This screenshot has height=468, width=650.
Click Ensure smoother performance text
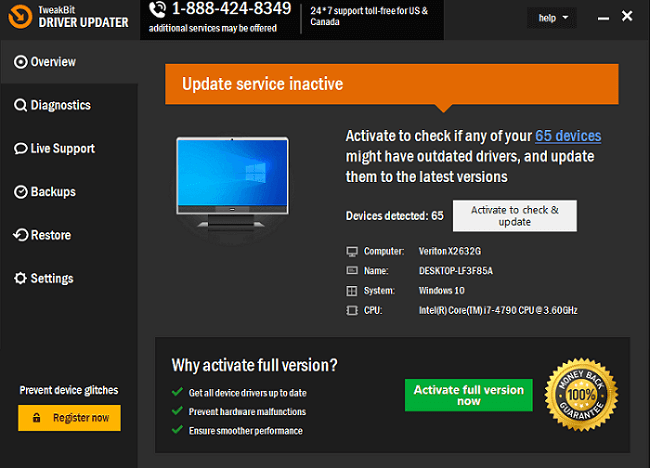pyautogui.click(x=245, y=431)
